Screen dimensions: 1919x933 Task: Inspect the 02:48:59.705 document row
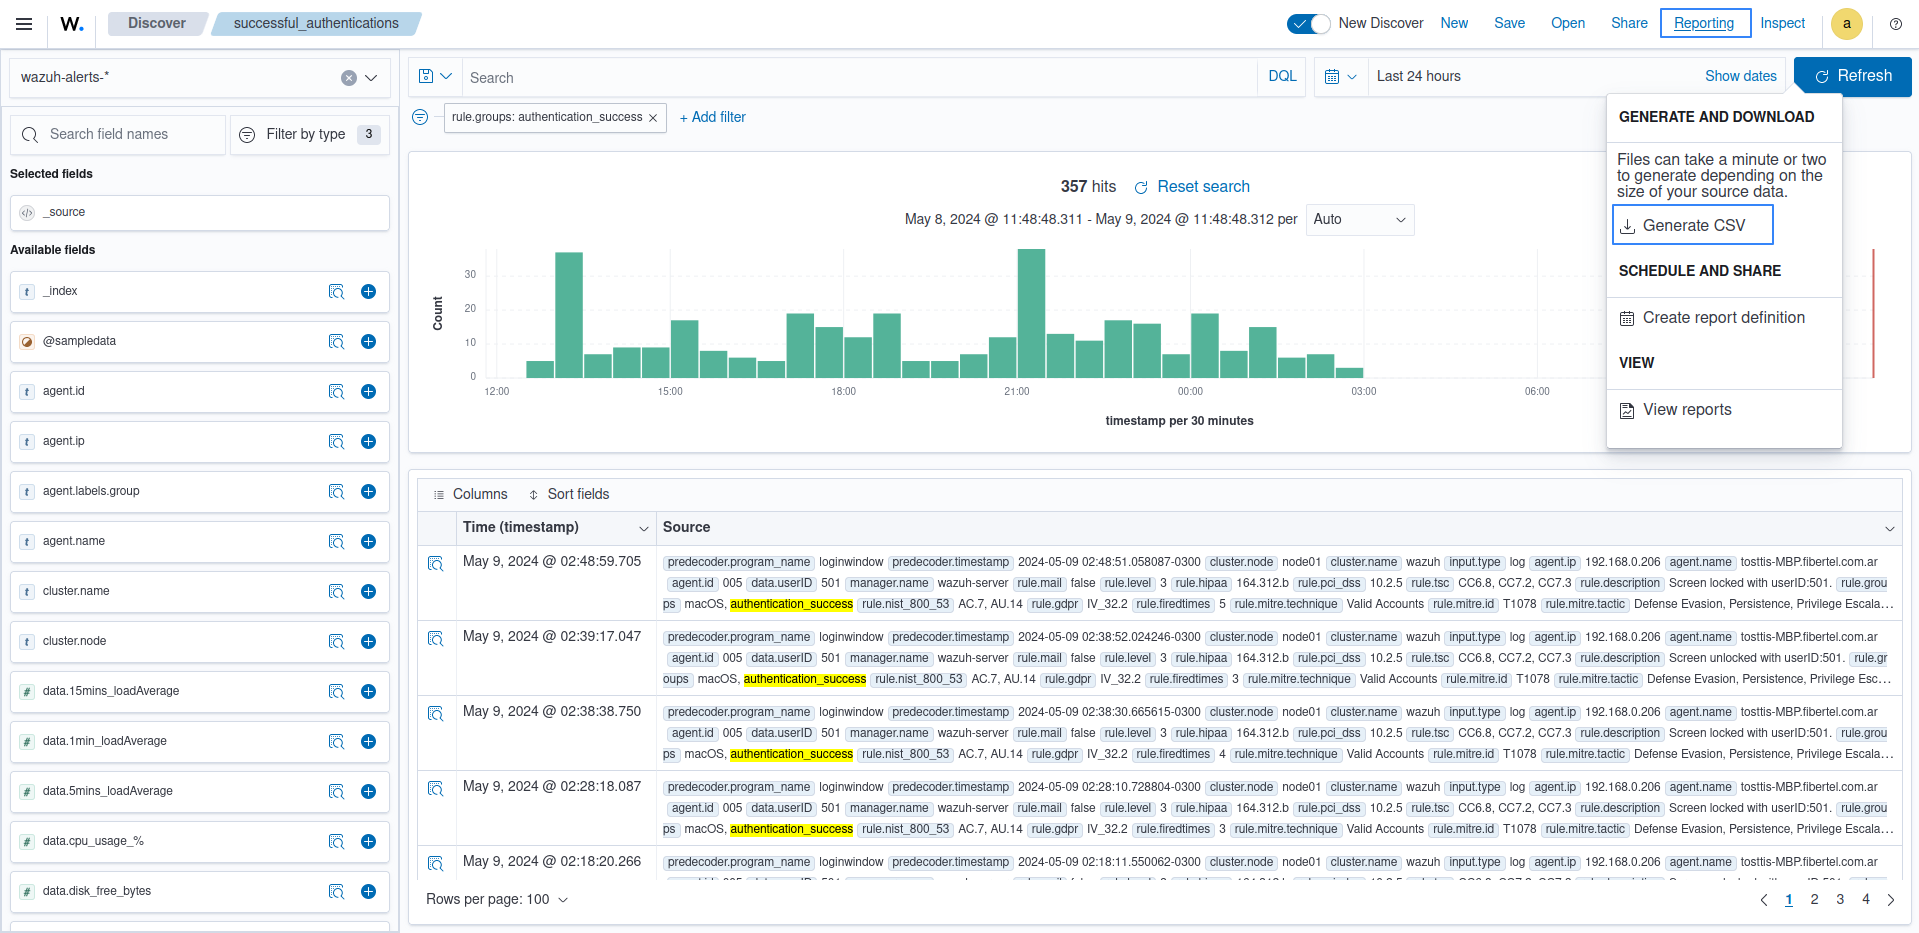click(x=436, y=564)
